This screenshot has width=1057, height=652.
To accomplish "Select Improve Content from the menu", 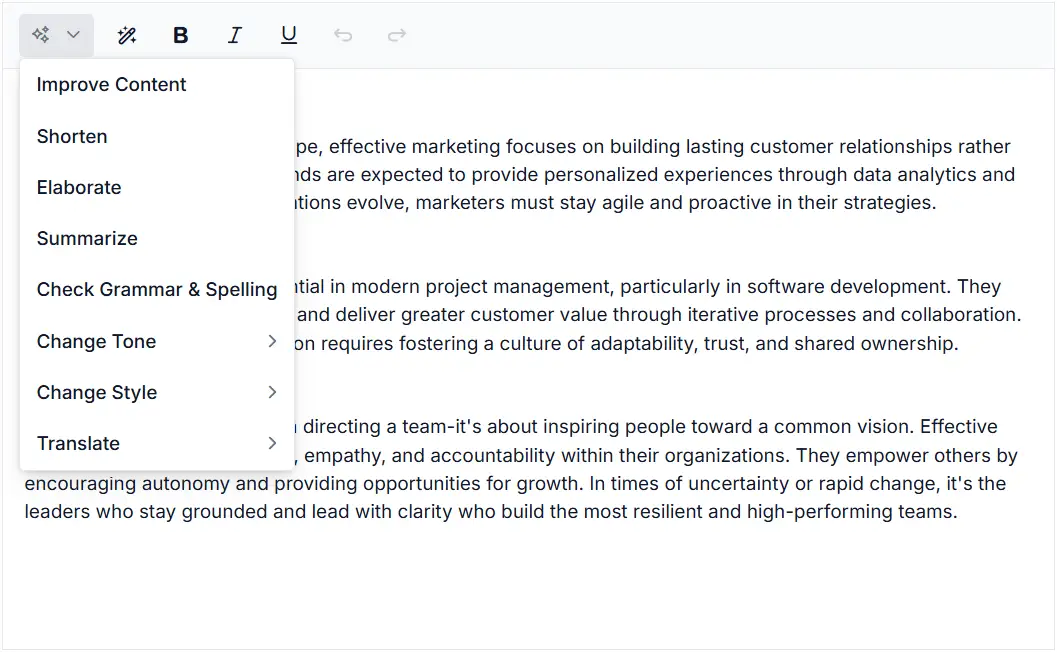I will tap(111, 85).
